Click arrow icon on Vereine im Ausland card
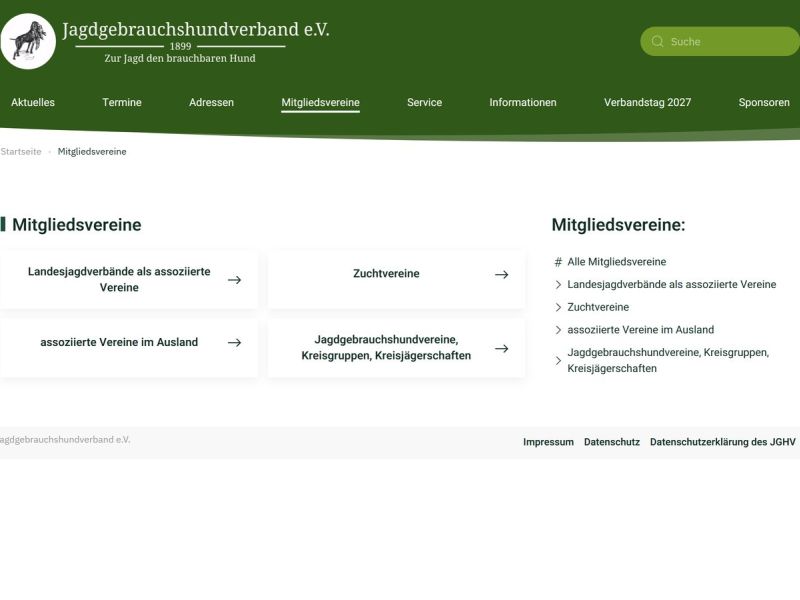Viewport: 800px width, 600px height. (235, 343)
